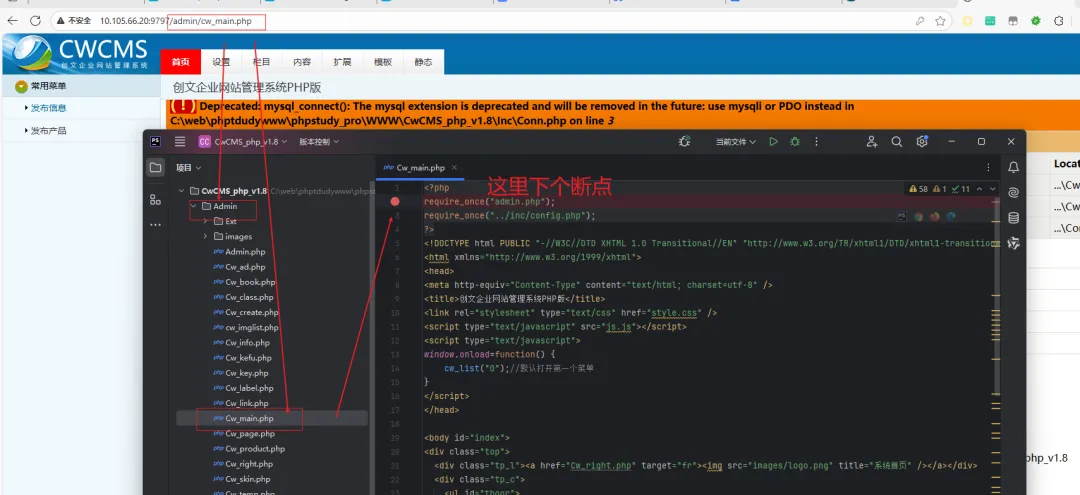Open AI Assistant spiral icon
1080x495 pixels.
click(1013, 193)
